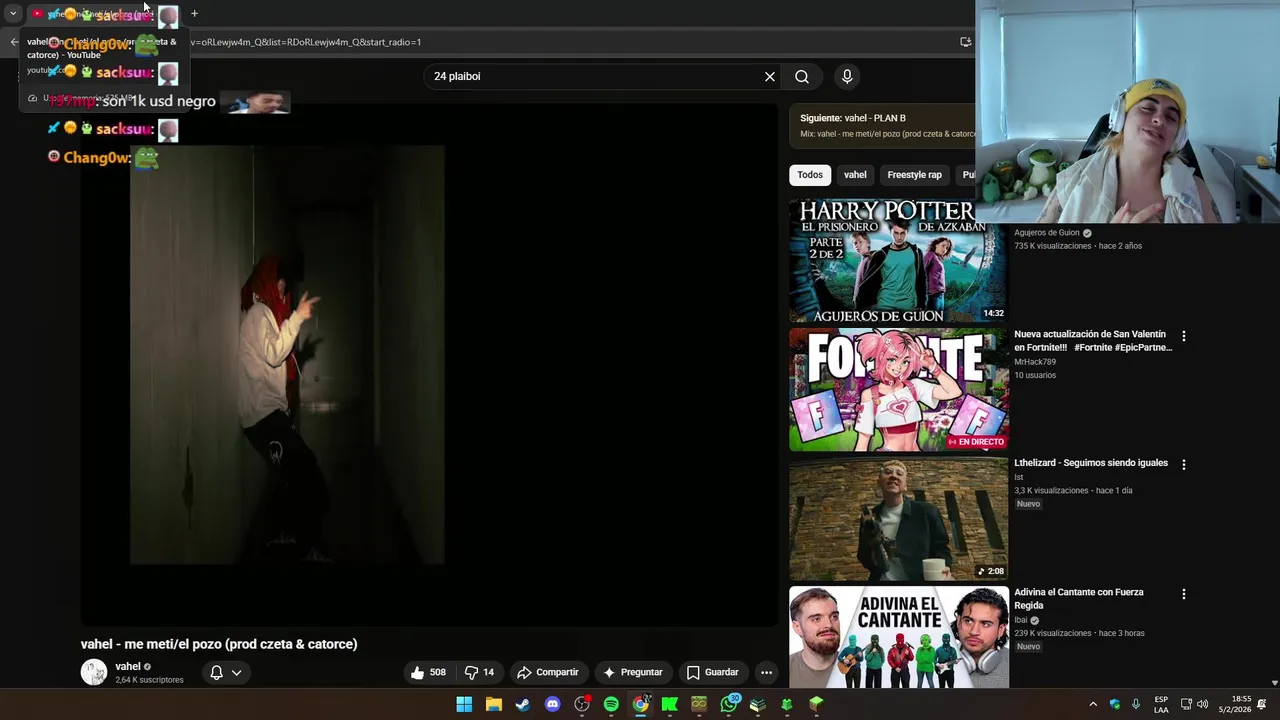This screenshot has height=720, width=1280.
Task: Start voice search with the microphone icon
Action: tap(847, 76)
